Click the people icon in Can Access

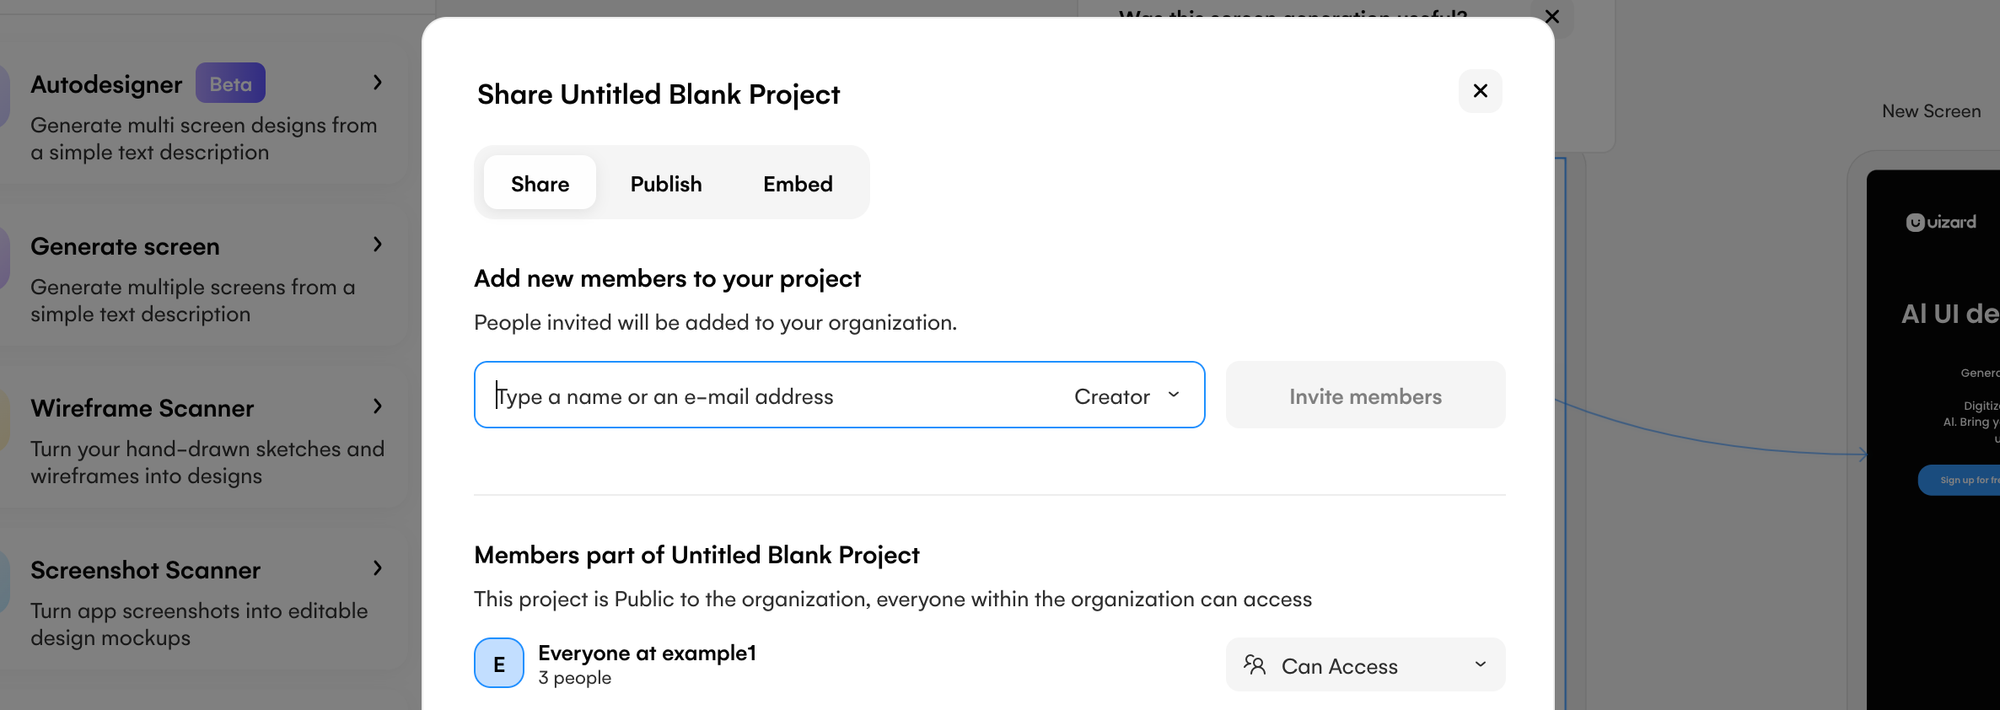click(1254, 665)
